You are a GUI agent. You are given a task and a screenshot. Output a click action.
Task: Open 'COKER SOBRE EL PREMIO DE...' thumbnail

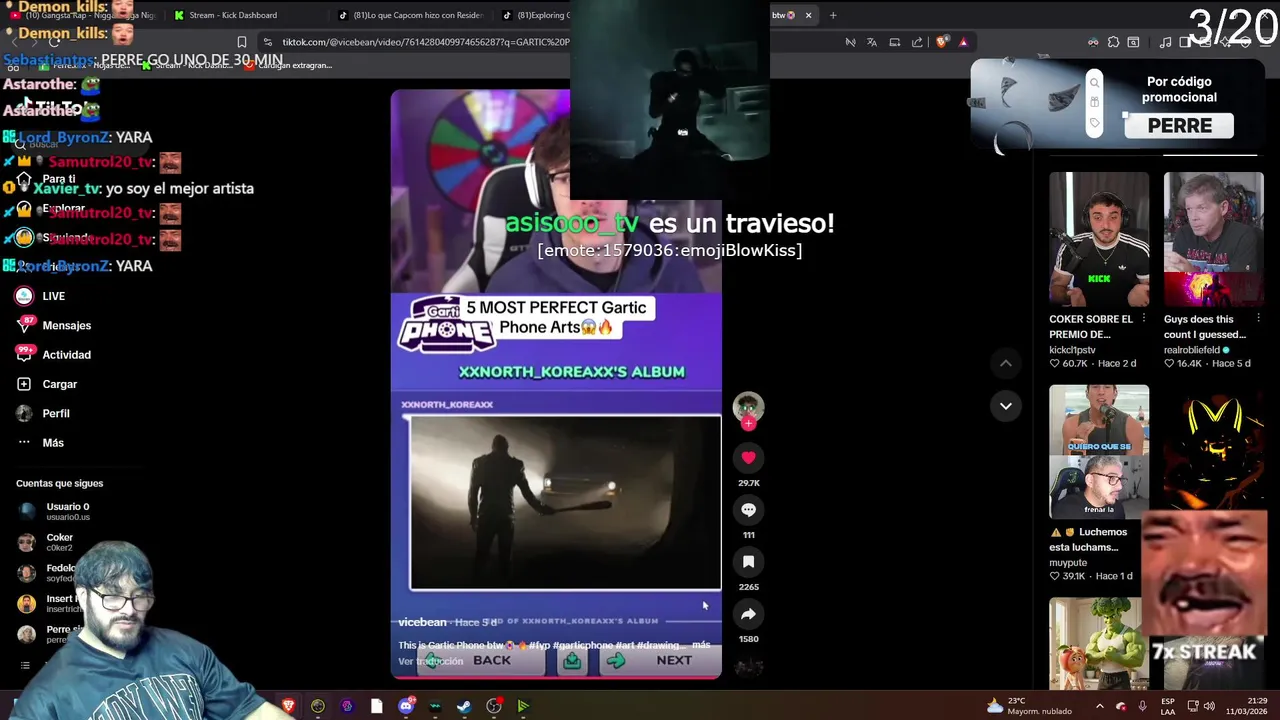1099,239
